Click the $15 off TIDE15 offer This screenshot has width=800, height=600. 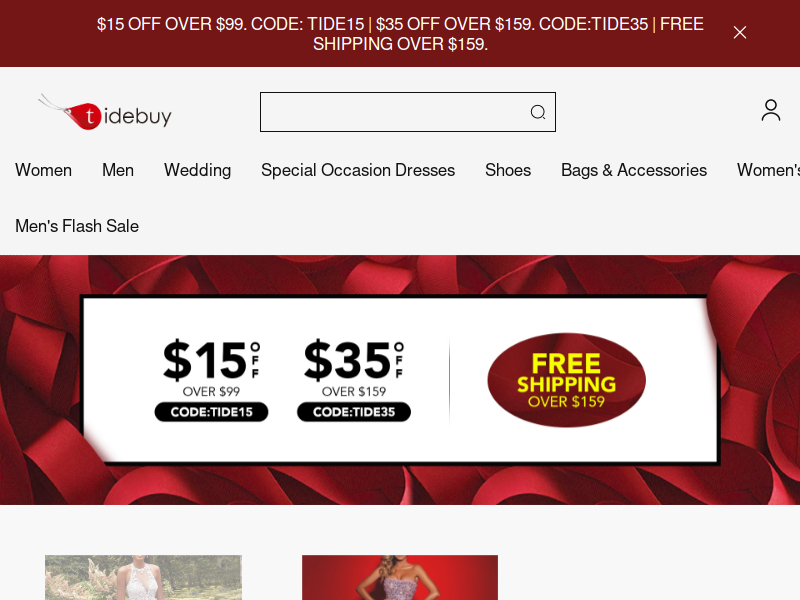(x=211, y=380)
